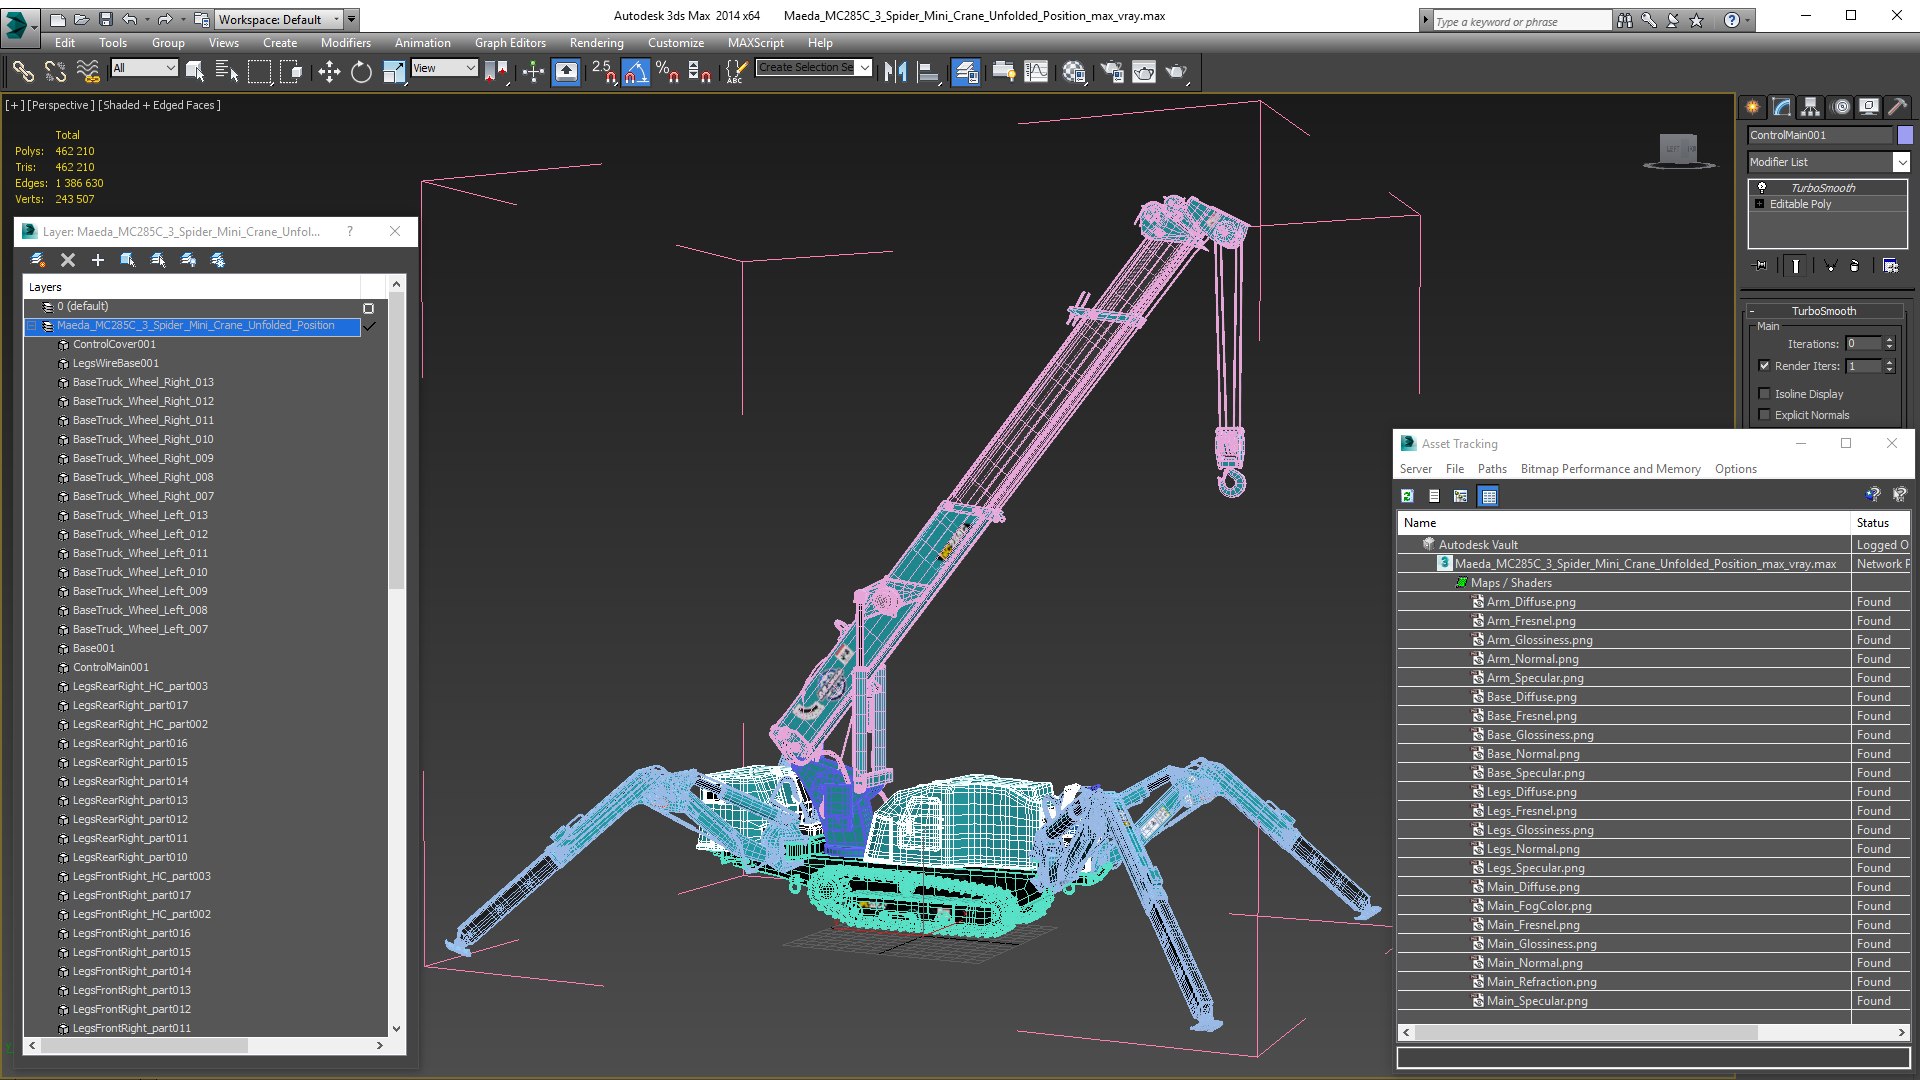Open the Hierarchy command panel
Viewport: 1920px width, 1080px height.
pyautogui.click(x=1811, y=107)
